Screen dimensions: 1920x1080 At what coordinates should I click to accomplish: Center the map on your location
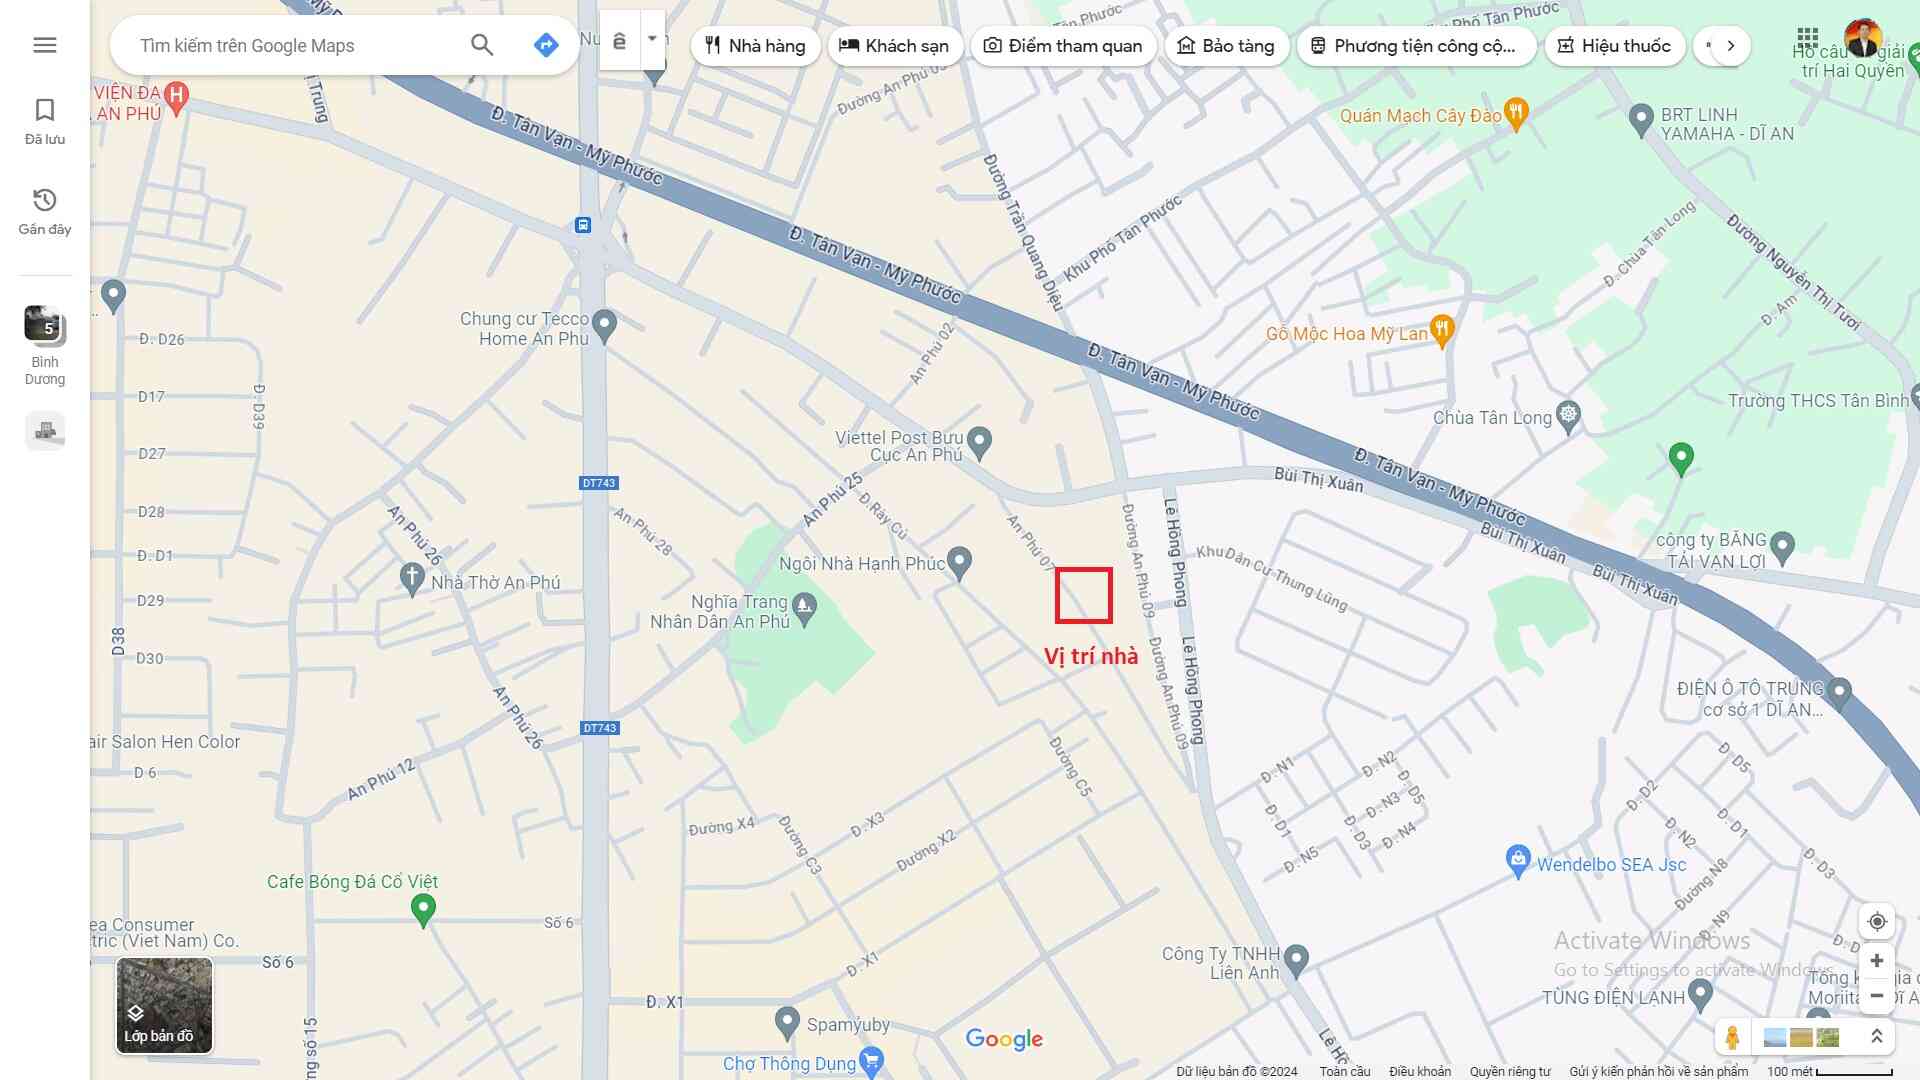tap(1876, 921)
